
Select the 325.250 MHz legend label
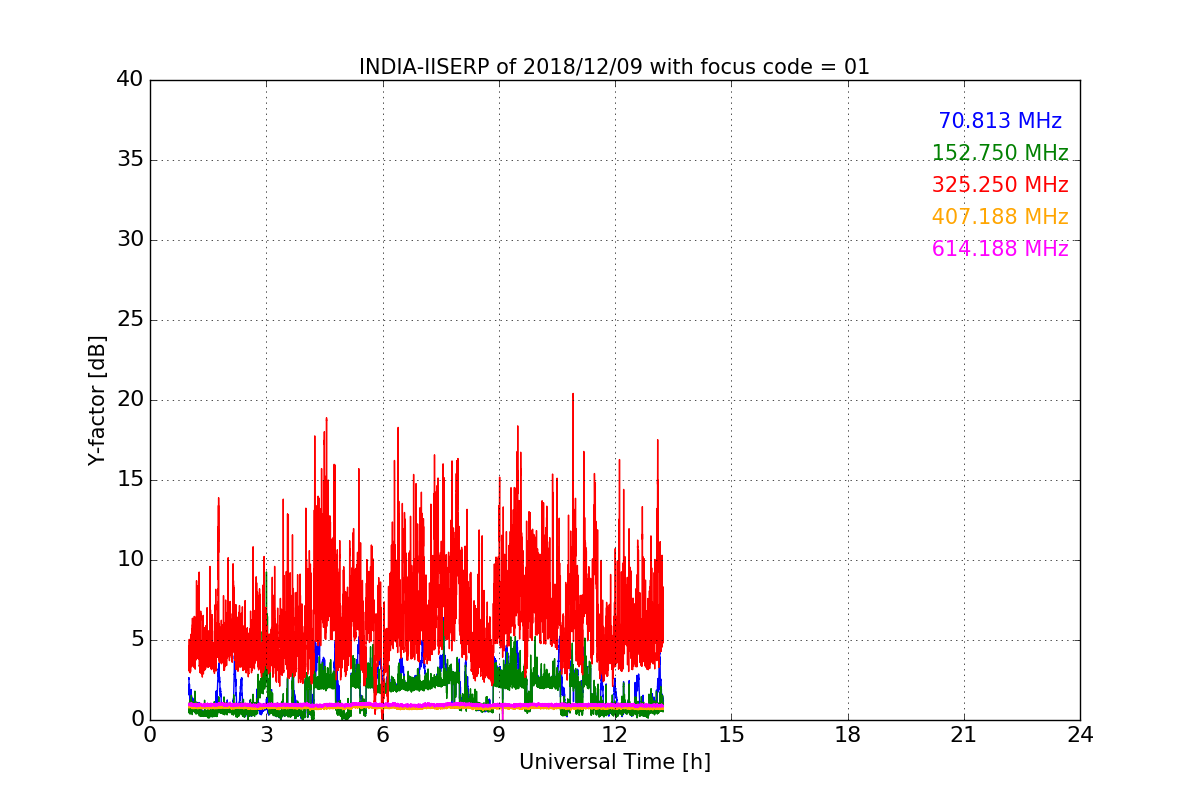click(x=1000, y=185)
